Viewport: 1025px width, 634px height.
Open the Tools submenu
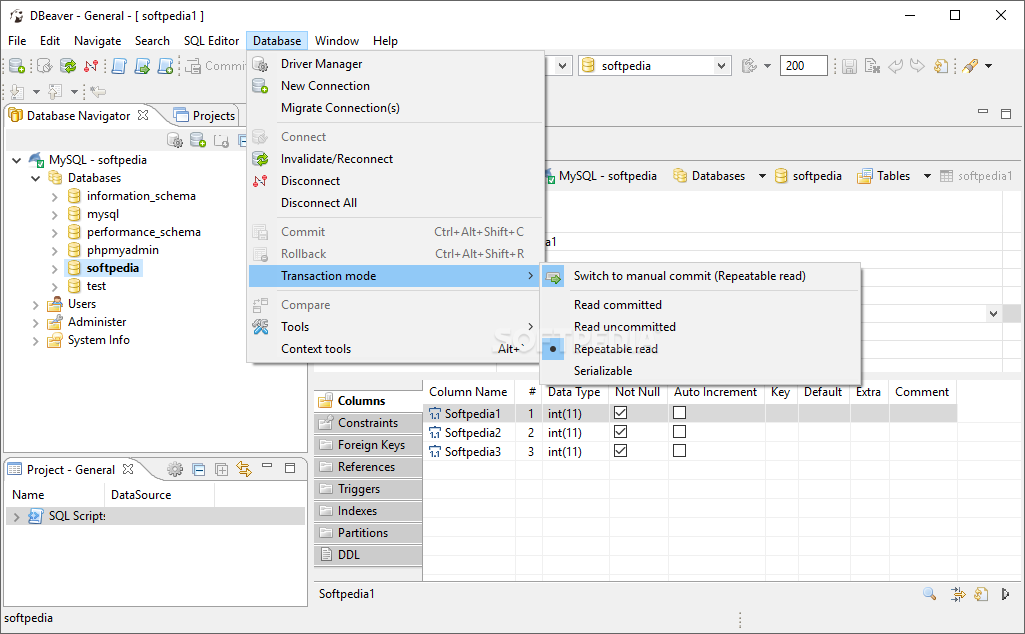click(395, 327)
